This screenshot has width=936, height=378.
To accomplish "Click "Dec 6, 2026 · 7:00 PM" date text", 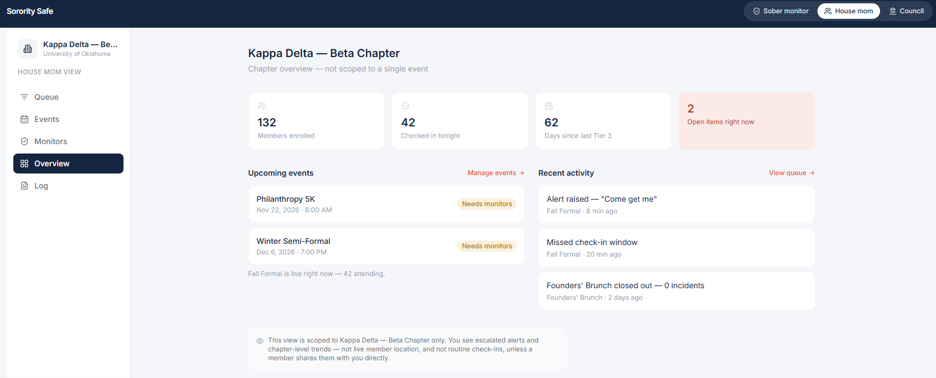I will tap(291, 252).
